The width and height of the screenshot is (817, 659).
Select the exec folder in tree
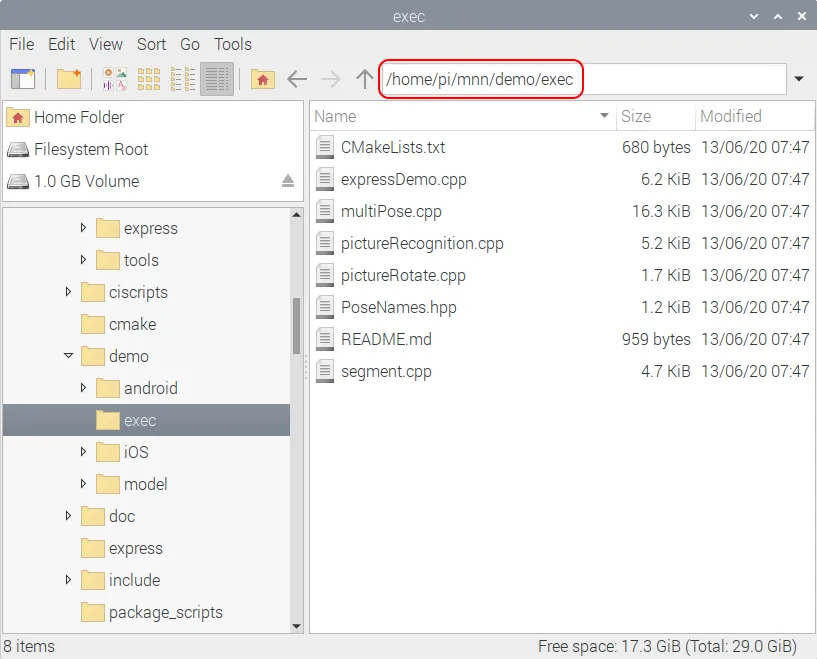(146, 420)
